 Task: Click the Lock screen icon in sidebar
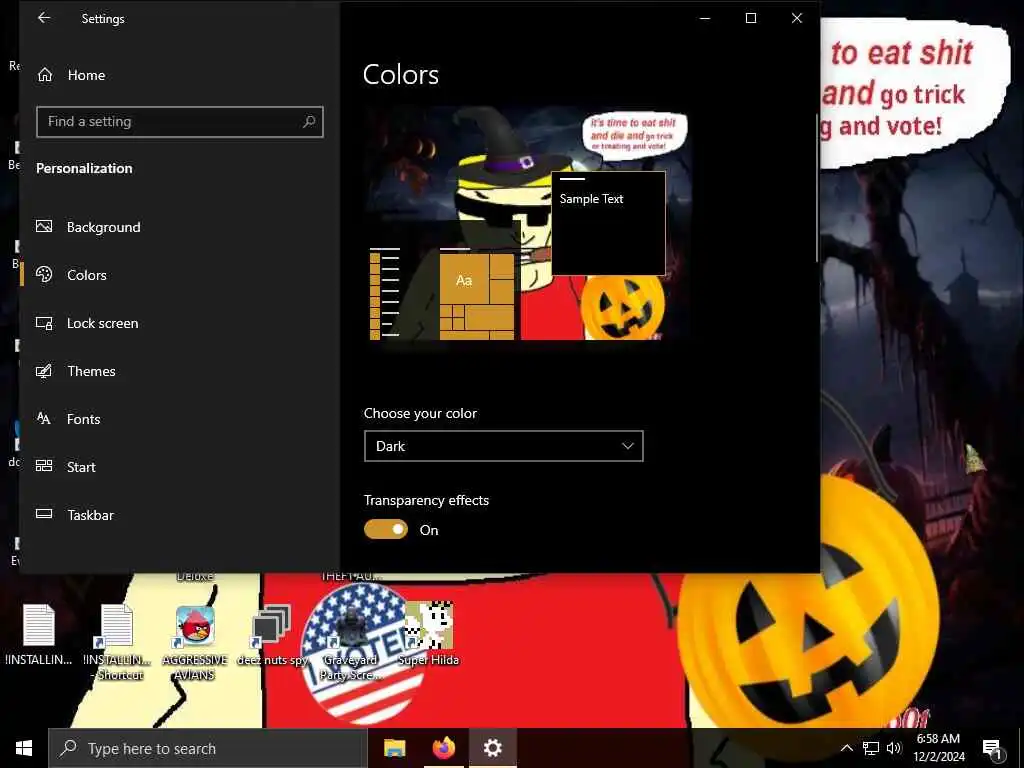(x=44, y=323)
